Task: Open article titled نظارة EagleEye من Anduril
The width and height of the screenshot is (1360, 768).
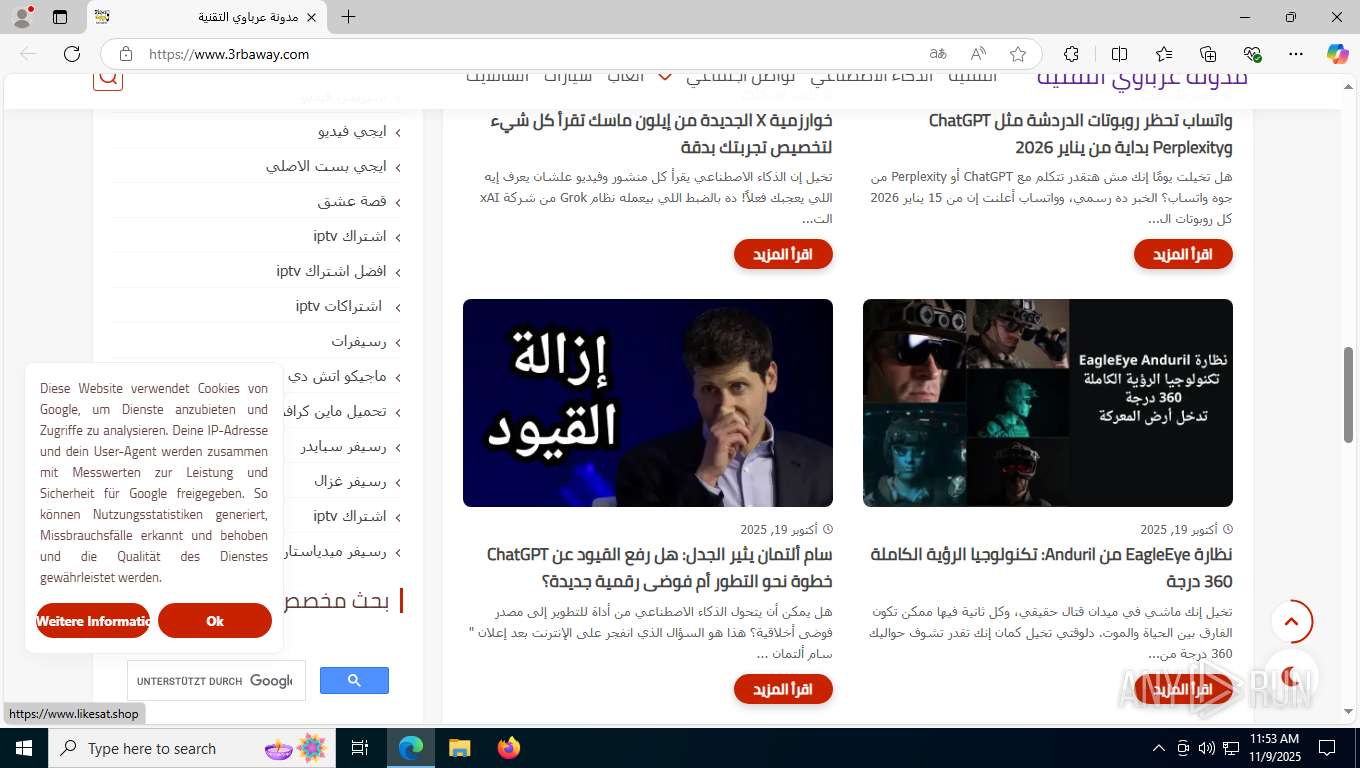Action: click(1052, 568)
